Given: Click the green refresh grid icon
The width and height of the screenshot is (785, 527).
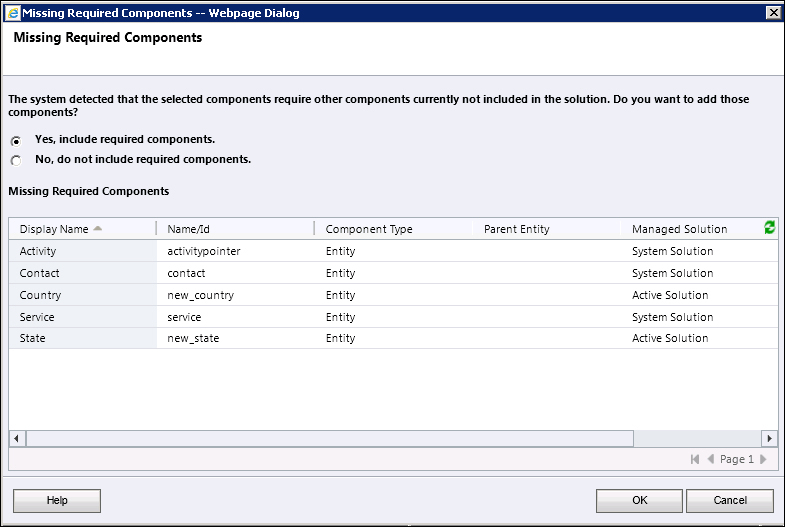Looking at the screenshot, I should pos(769,228).
